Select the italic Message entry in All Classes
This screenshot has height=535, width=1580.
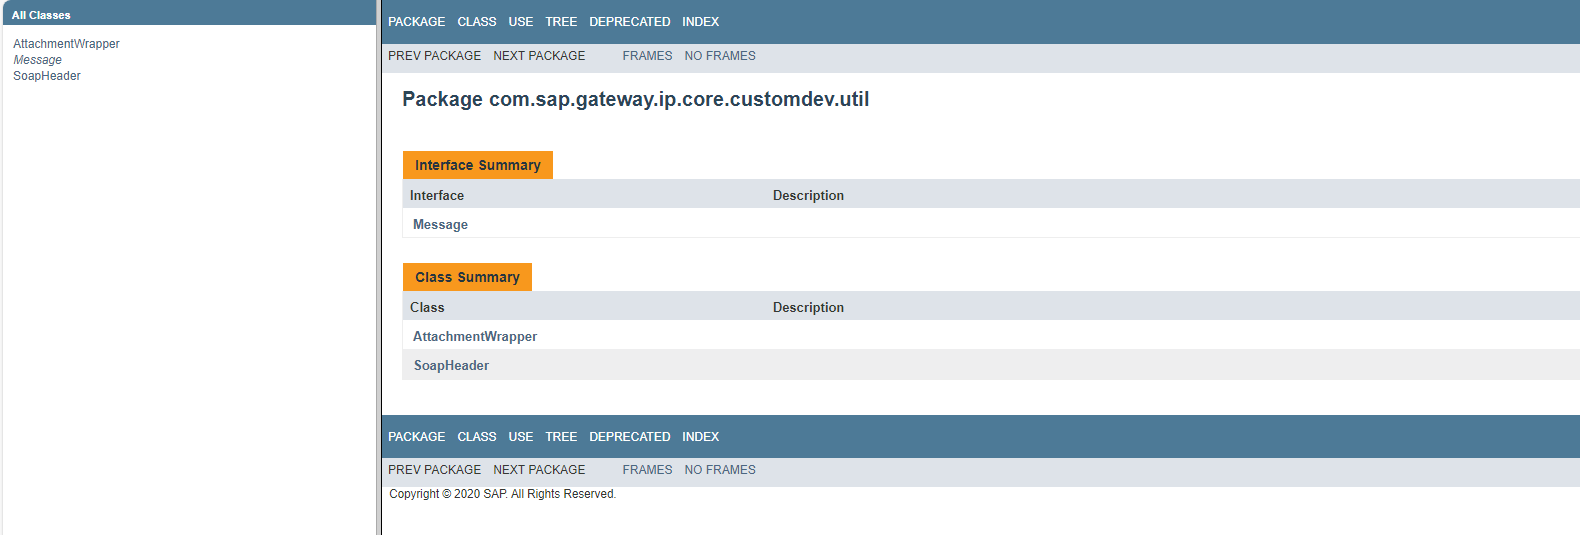point(37,60)
